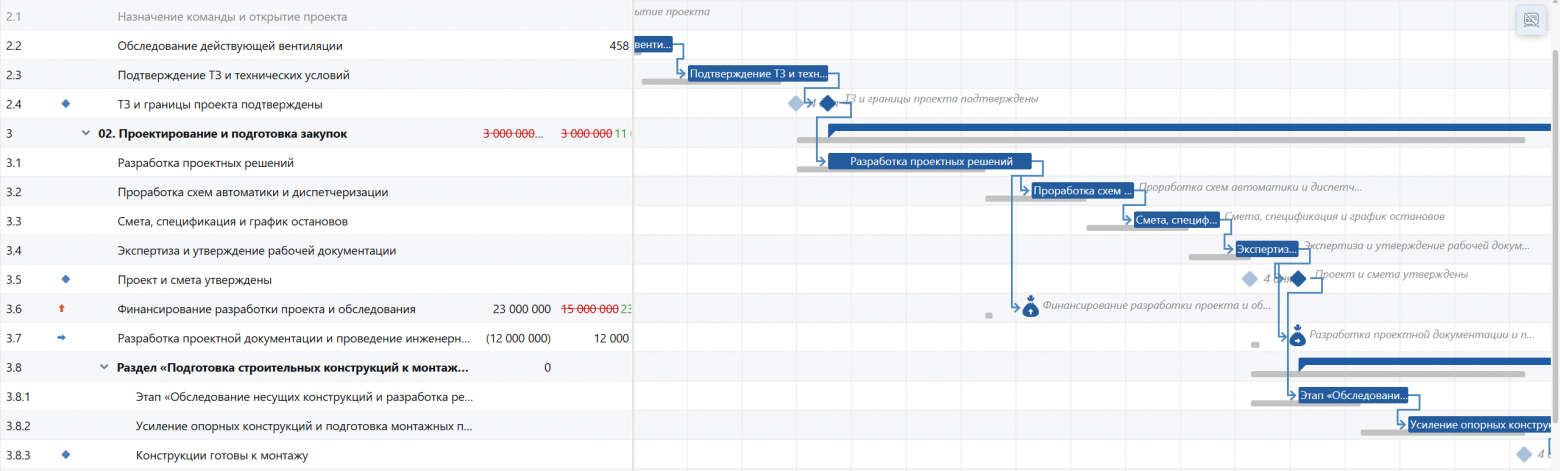The width and height of the screenshot is (1560, 471).
Task: Select row Подтверждение ТЗ и технических условий
Action: tap(316, 74)
